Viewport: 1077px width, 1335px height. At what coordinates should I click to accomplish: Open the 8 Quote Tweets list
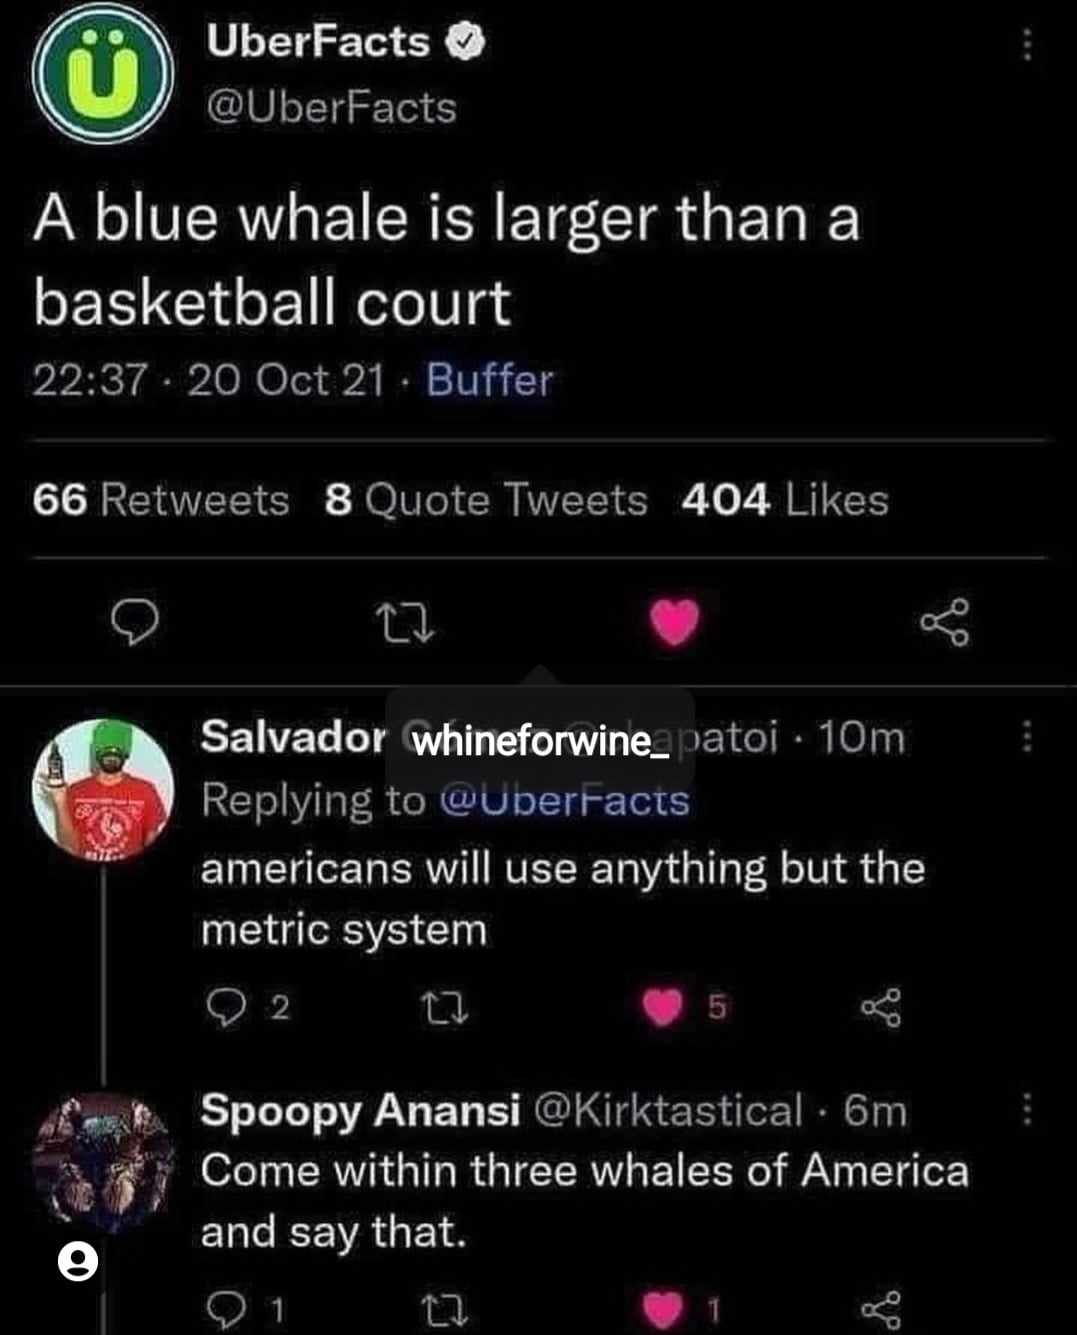[x=486, y=500]
